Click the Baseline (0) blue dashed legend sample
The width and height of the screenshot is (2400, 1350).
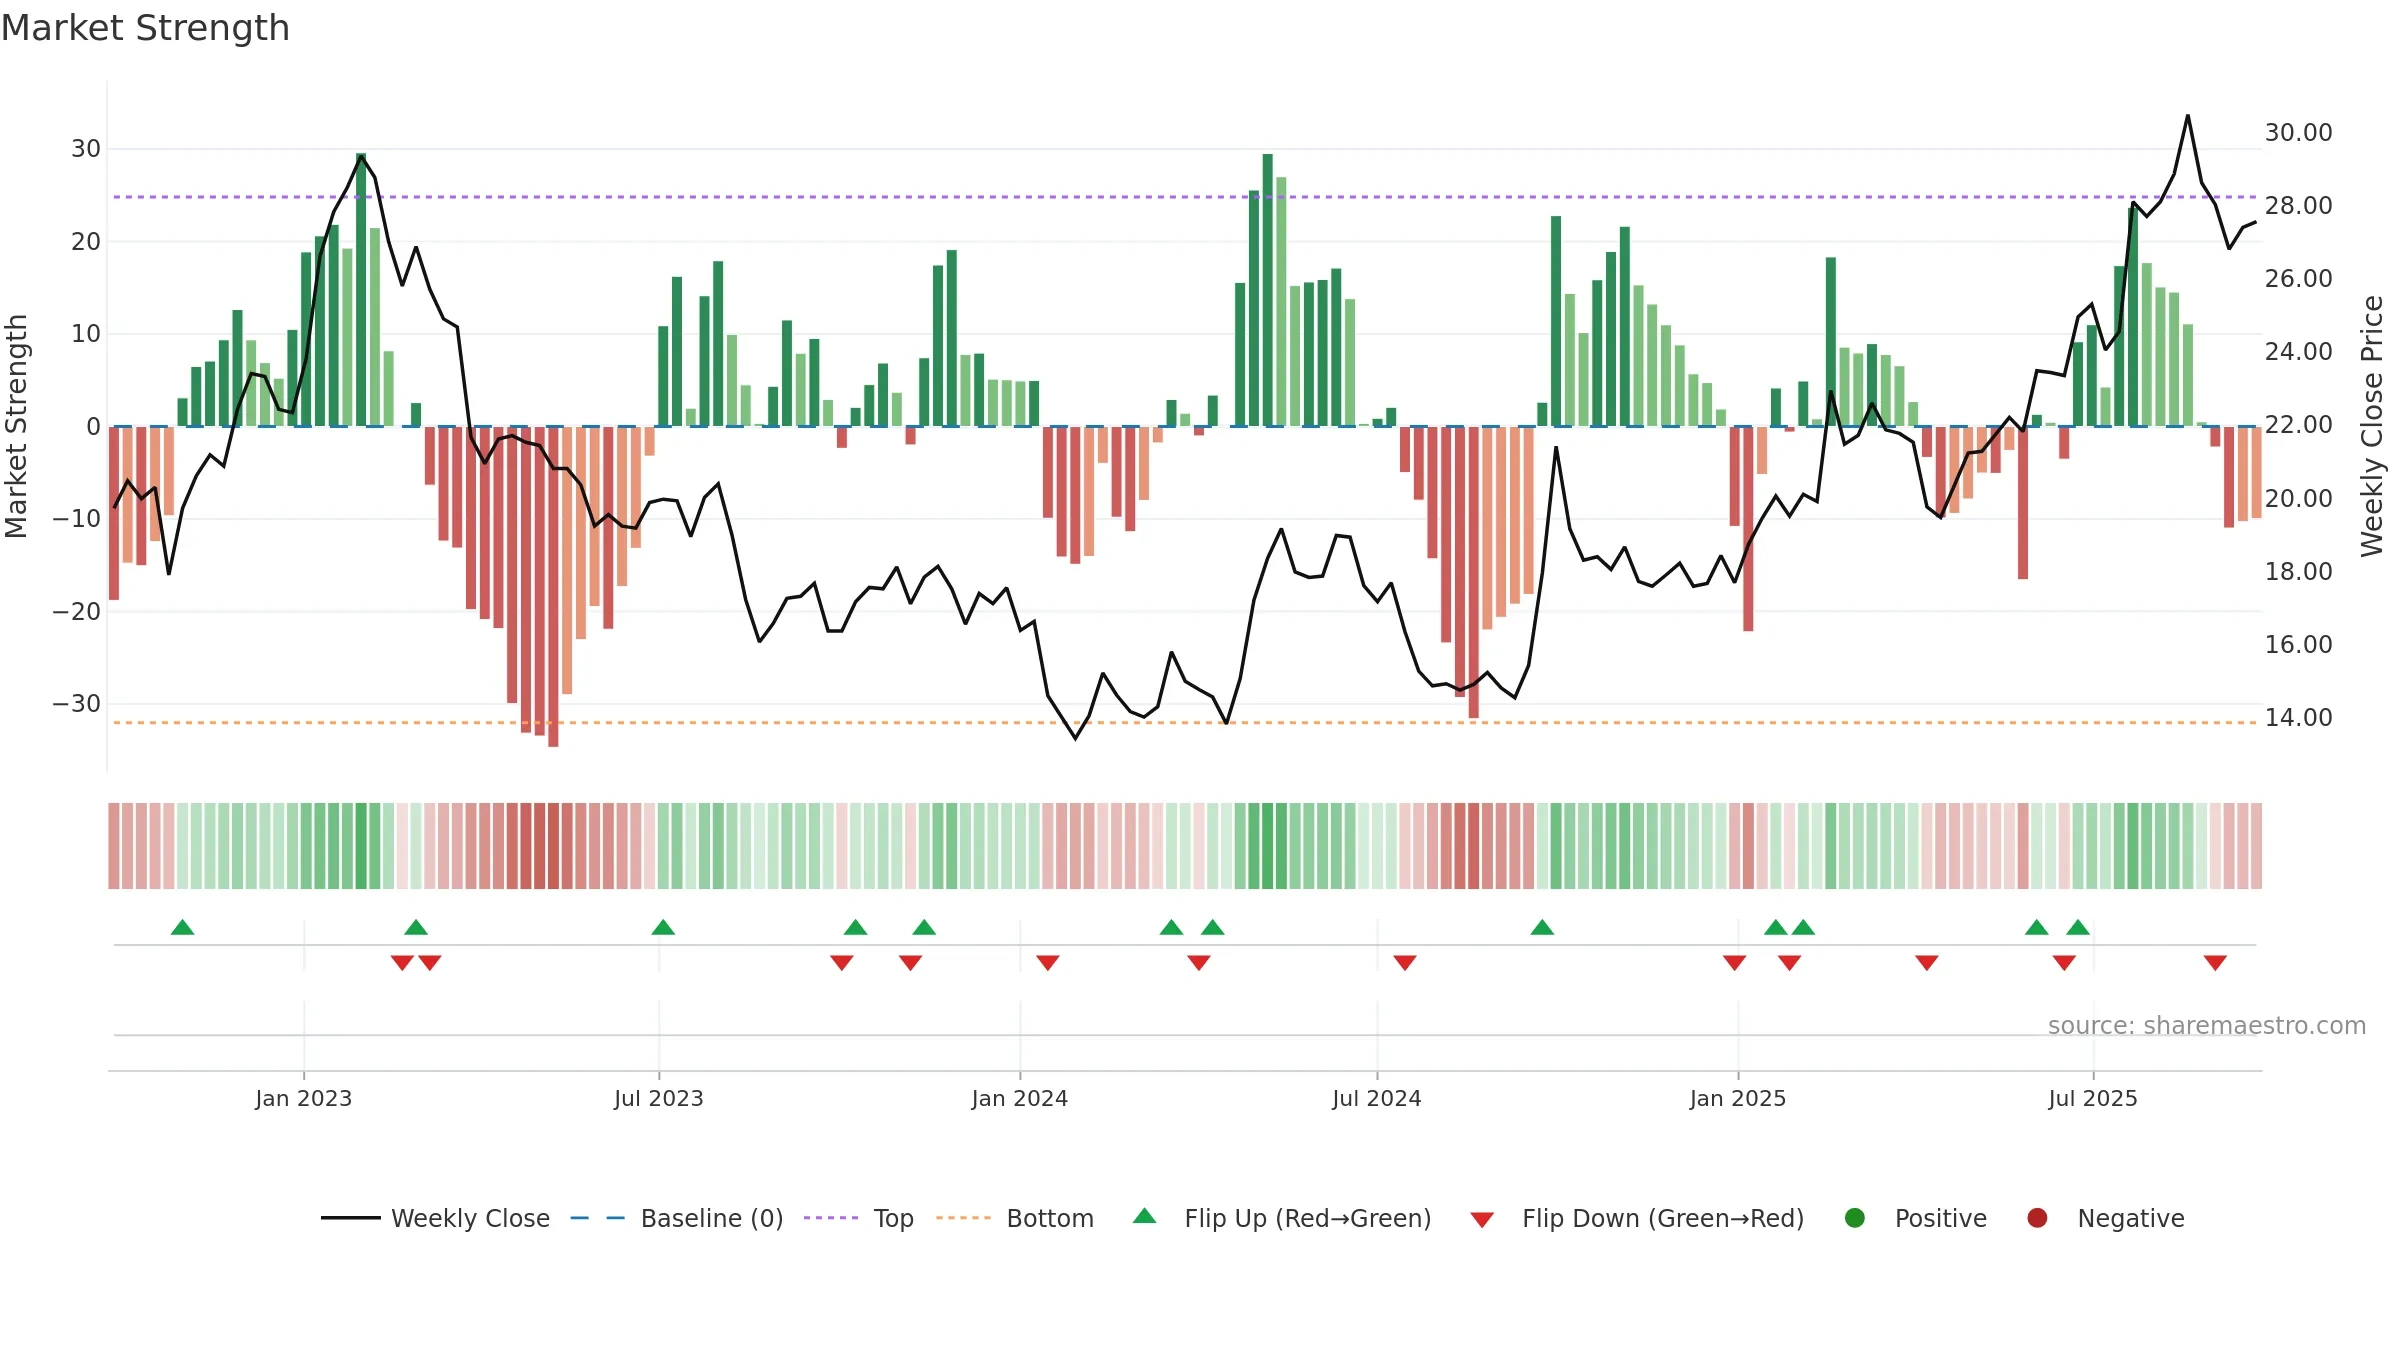click(597, 1218)
